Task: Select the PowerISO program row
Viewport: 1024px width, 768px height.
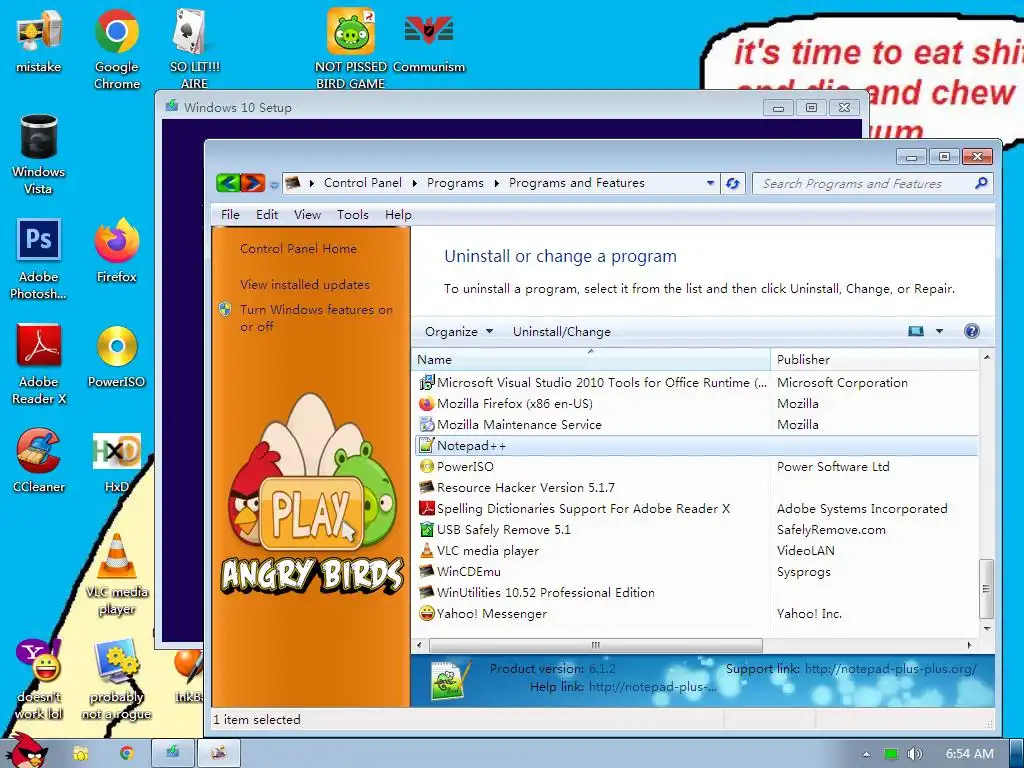Action: (696, 466)
